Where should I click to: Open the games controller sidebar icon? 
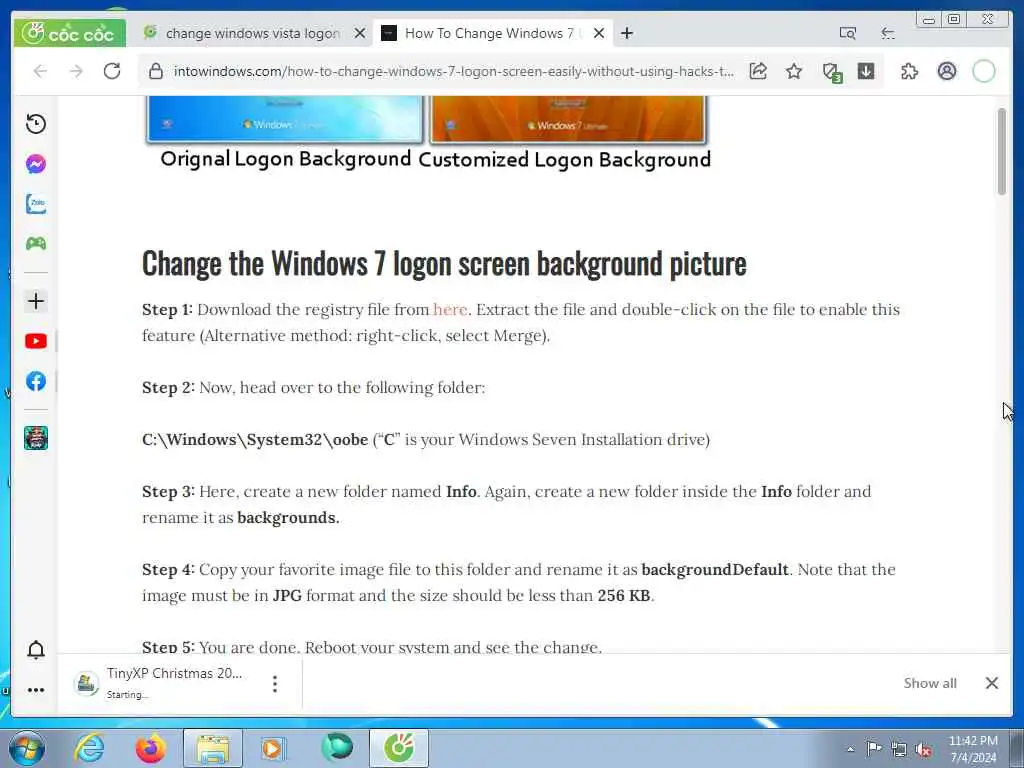36,244
